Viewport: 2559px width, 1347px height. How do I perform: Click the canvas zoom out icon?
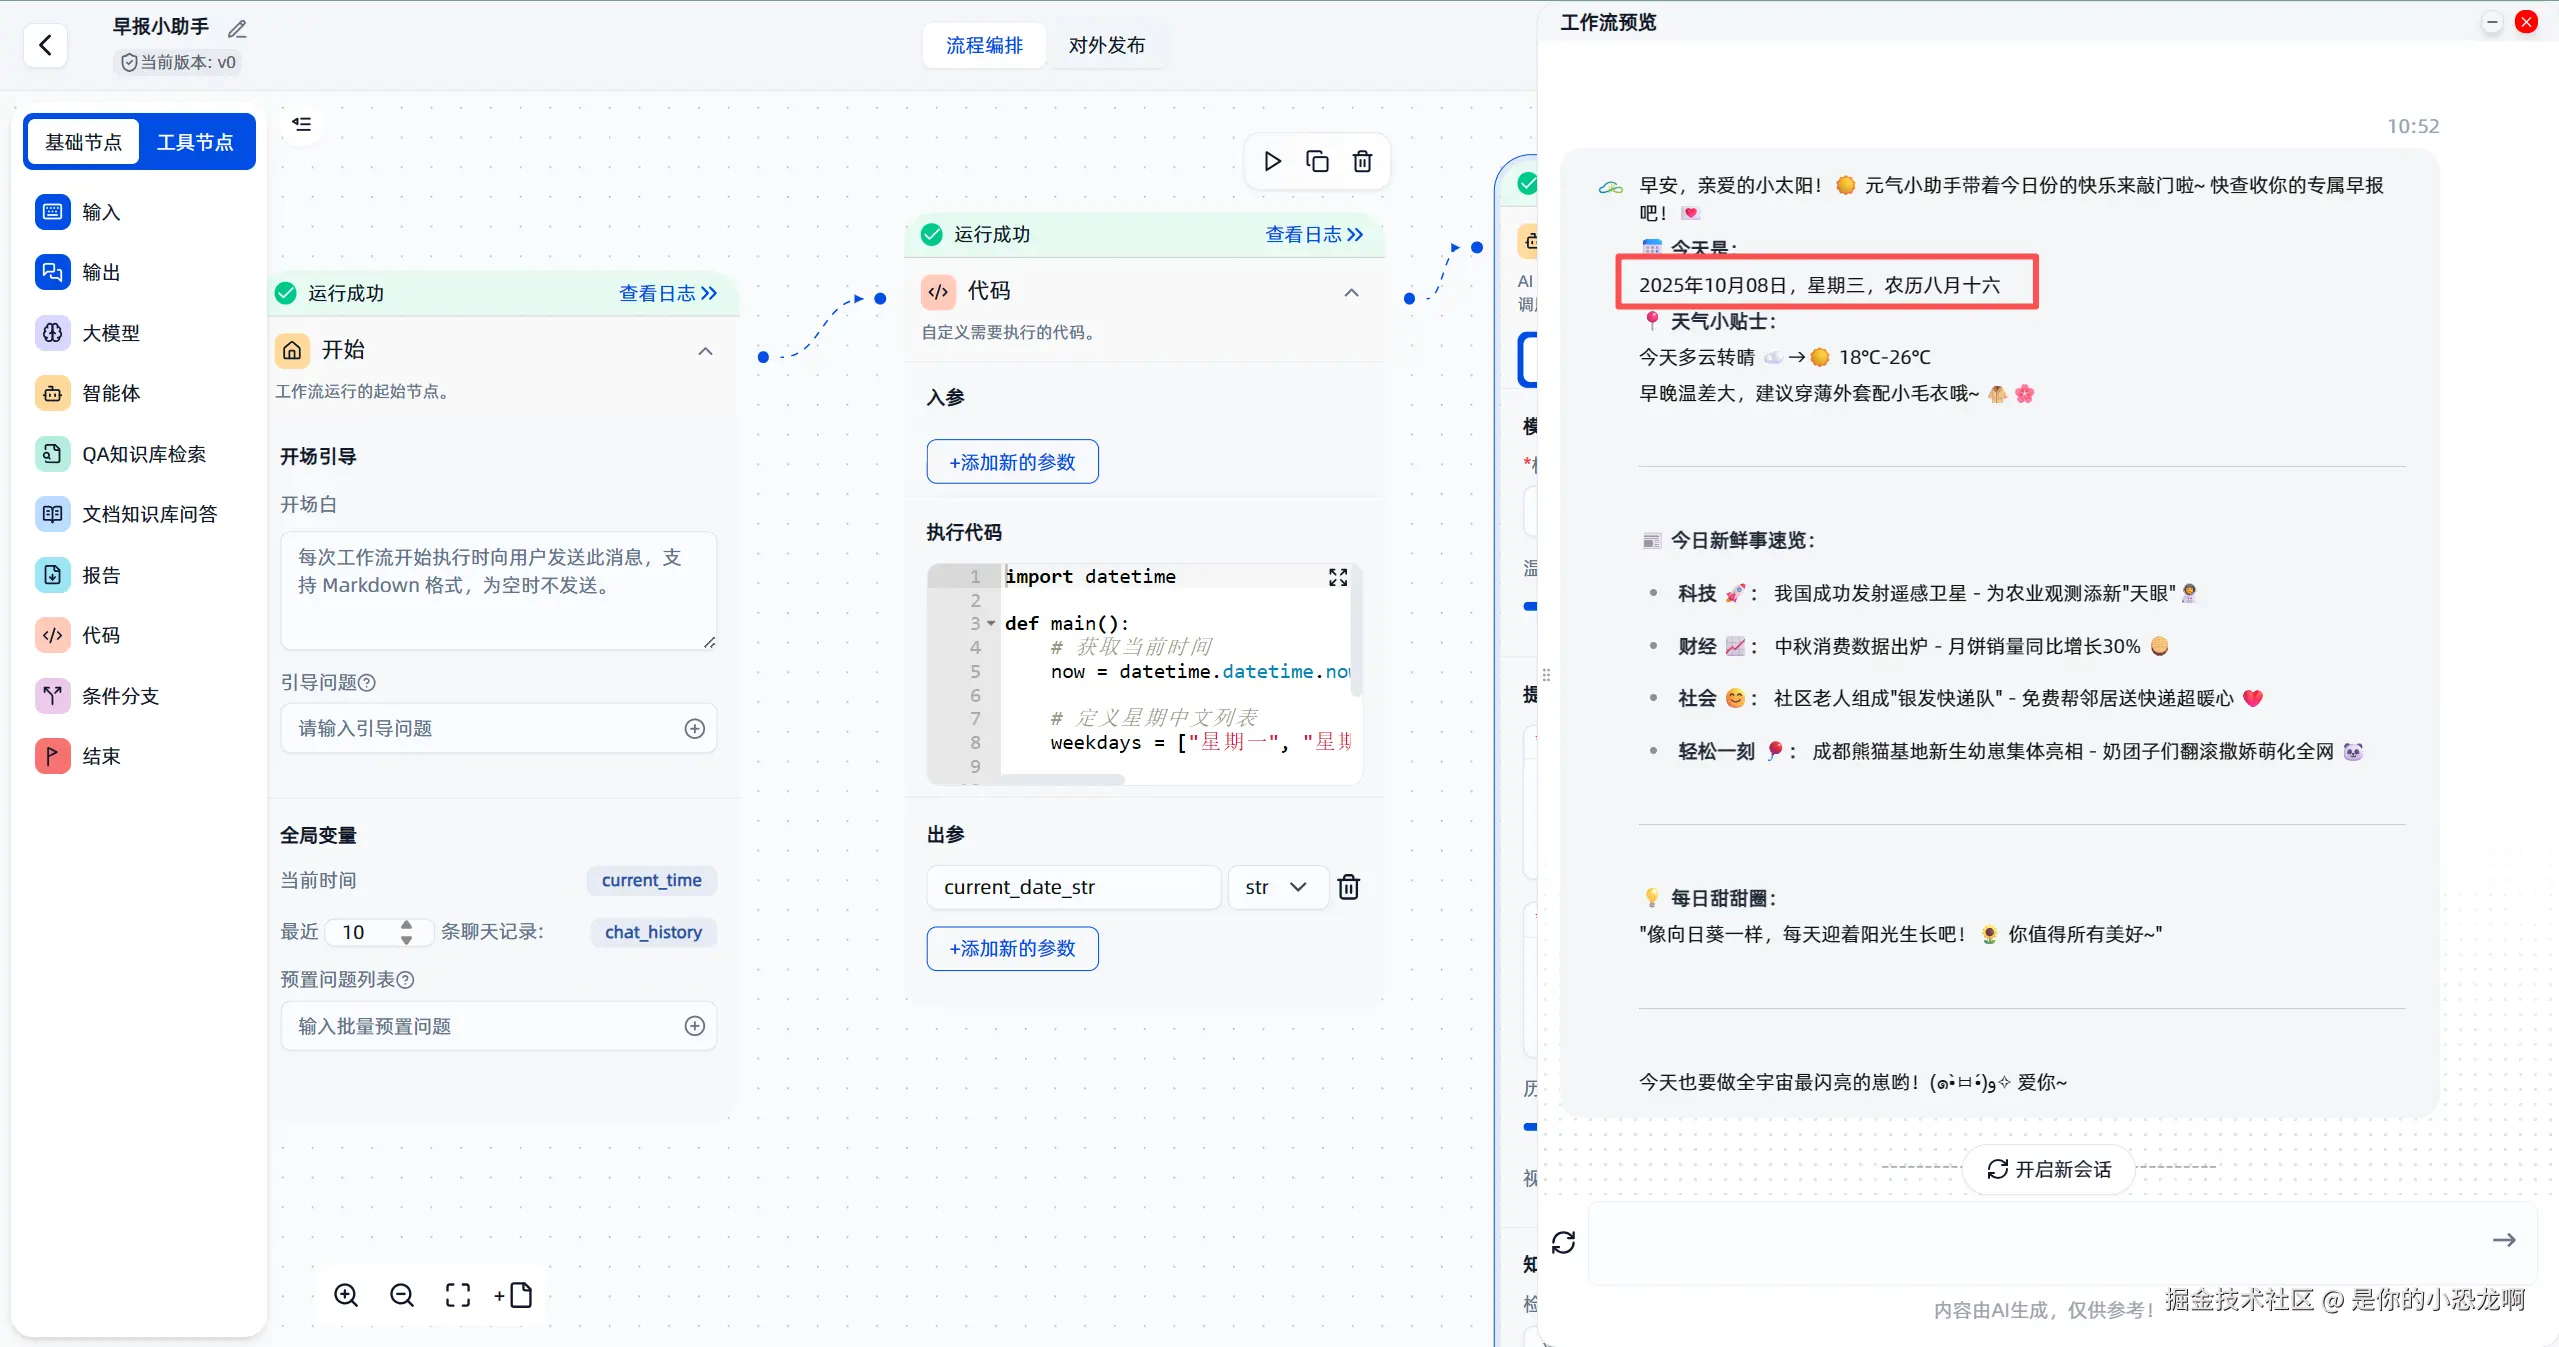[x=402, y=1295]
